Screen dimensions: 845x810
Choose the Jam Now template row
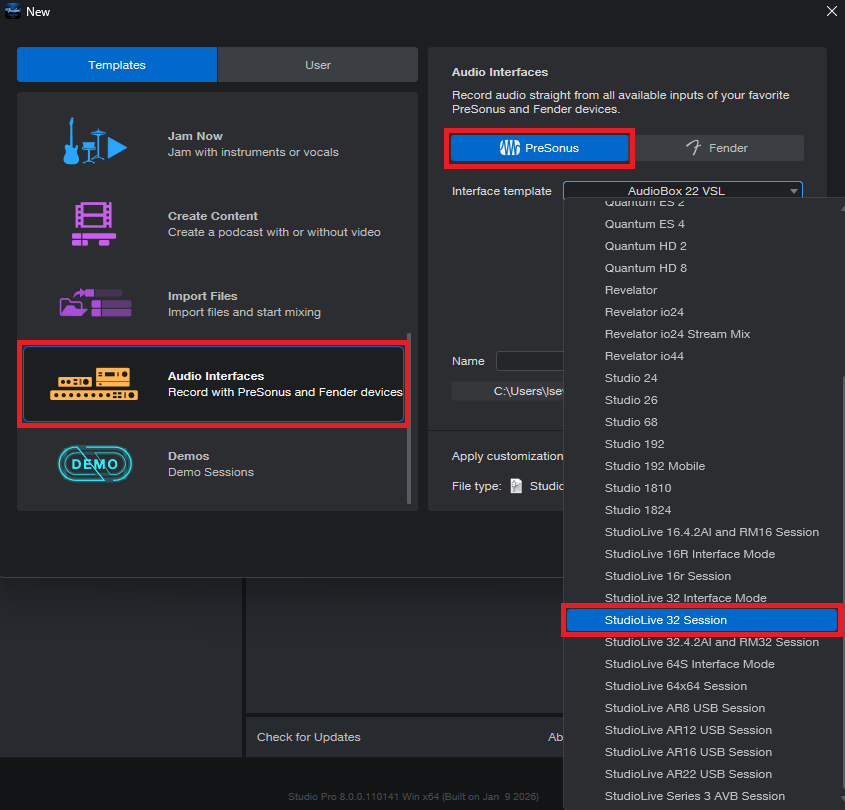point(213,144)
